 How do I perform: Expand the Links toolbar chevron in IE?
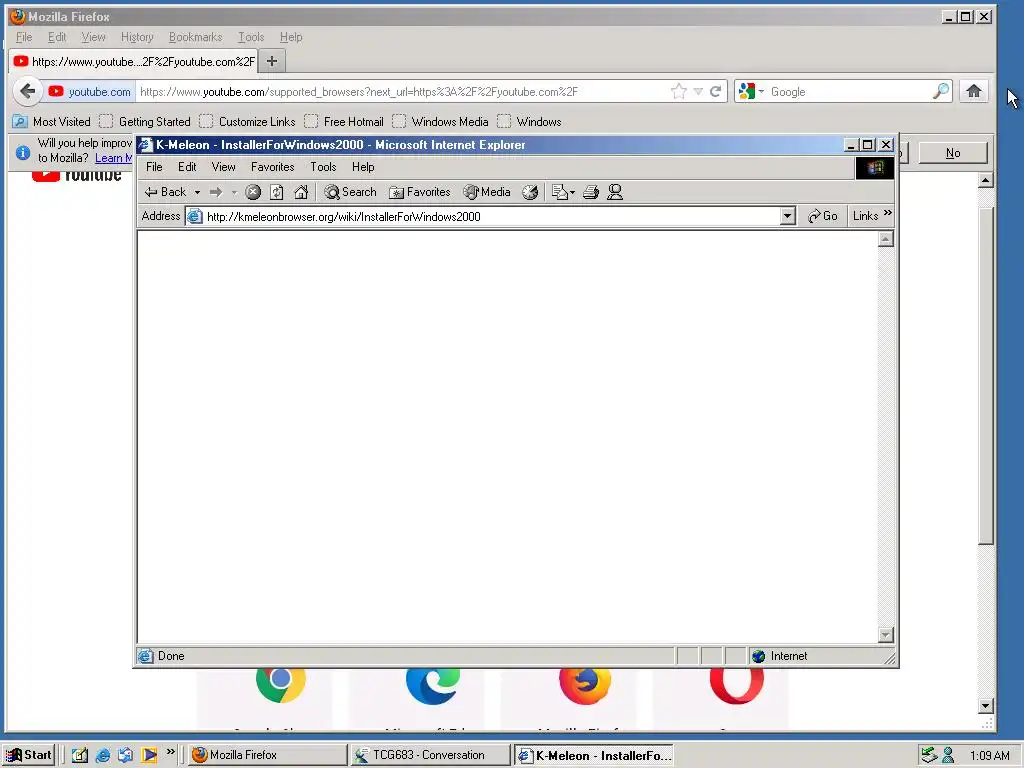coord(888,213)
